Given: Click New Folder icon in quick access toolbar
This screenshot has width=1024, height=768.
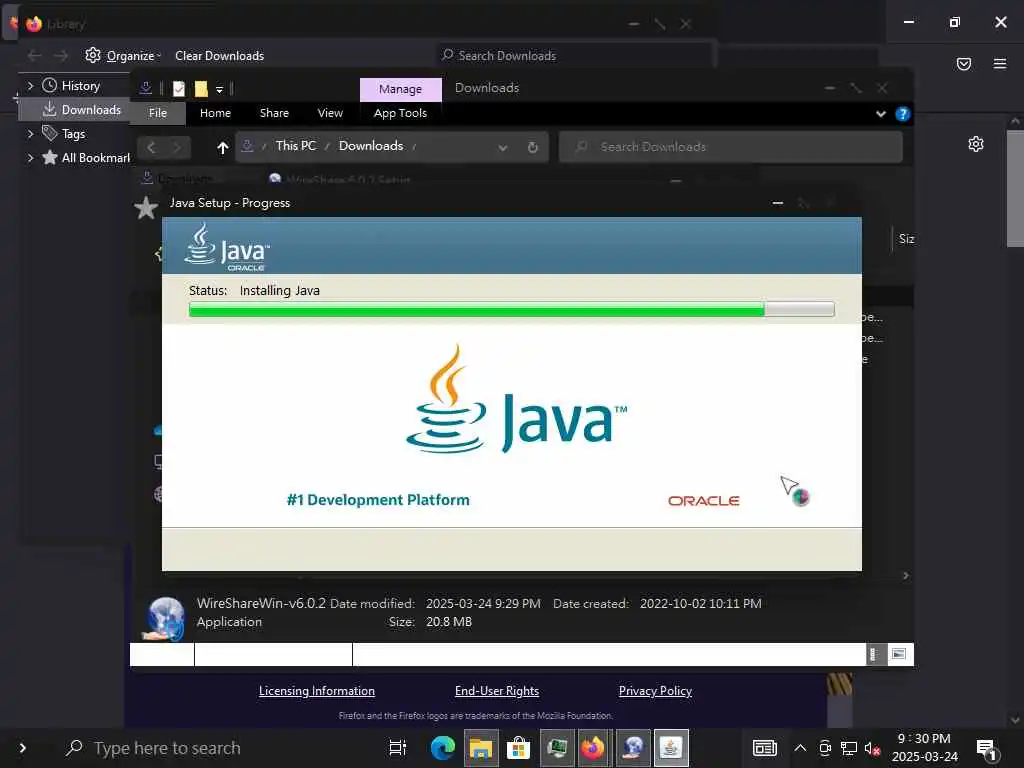Looking at the screenshot, I should pyautogui.click(x=201, y=88).
